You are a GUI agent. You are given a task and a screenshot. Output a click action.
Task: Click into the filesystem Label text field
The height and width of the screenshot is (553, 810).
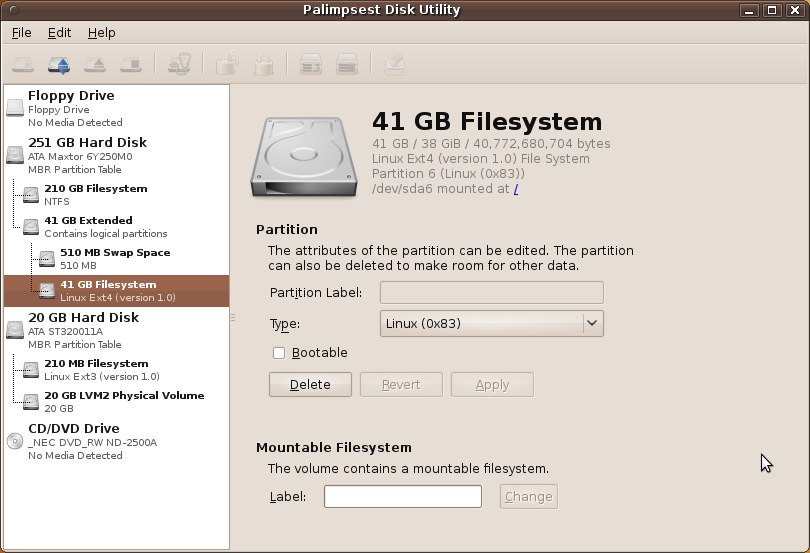(x=403, y=497)
